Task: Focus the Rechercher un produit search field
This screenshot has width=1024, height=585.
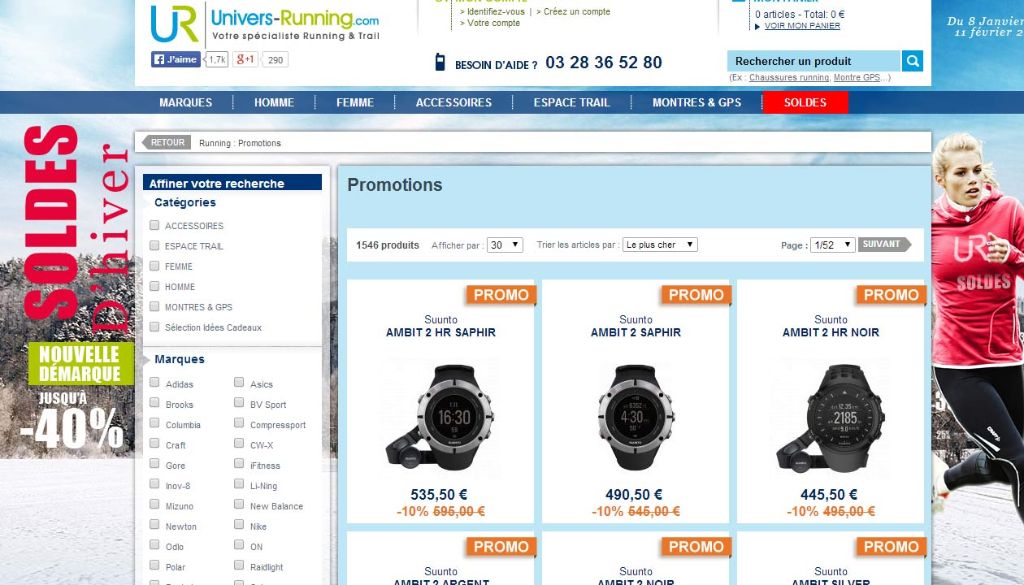Action: 814,61
